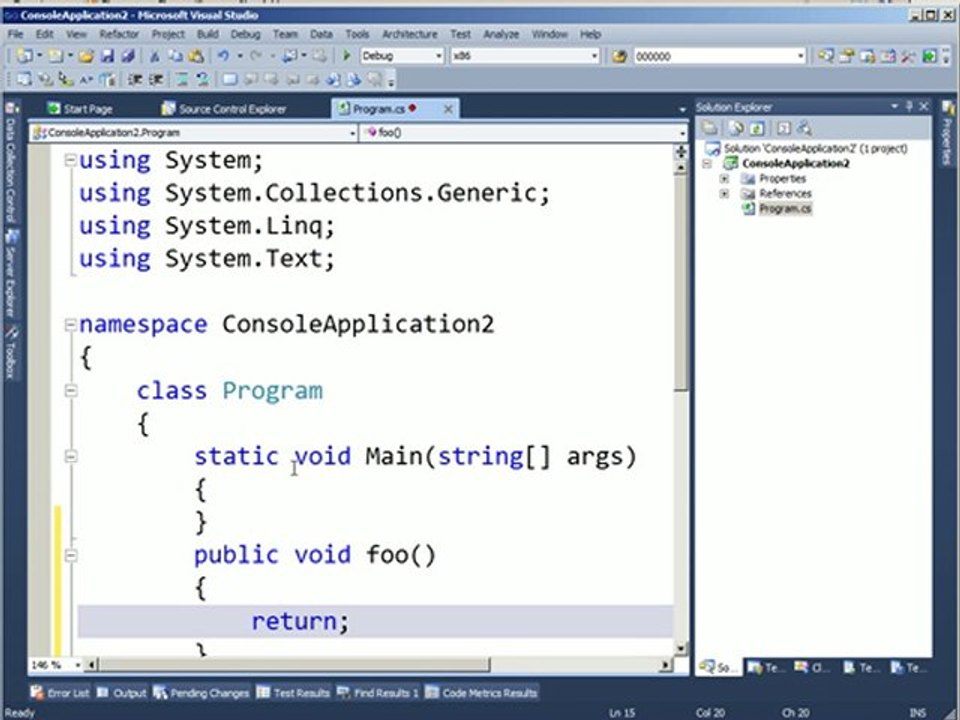Open the Error List panel tab
Screen dimensions: 960x720
coord(60,693)
